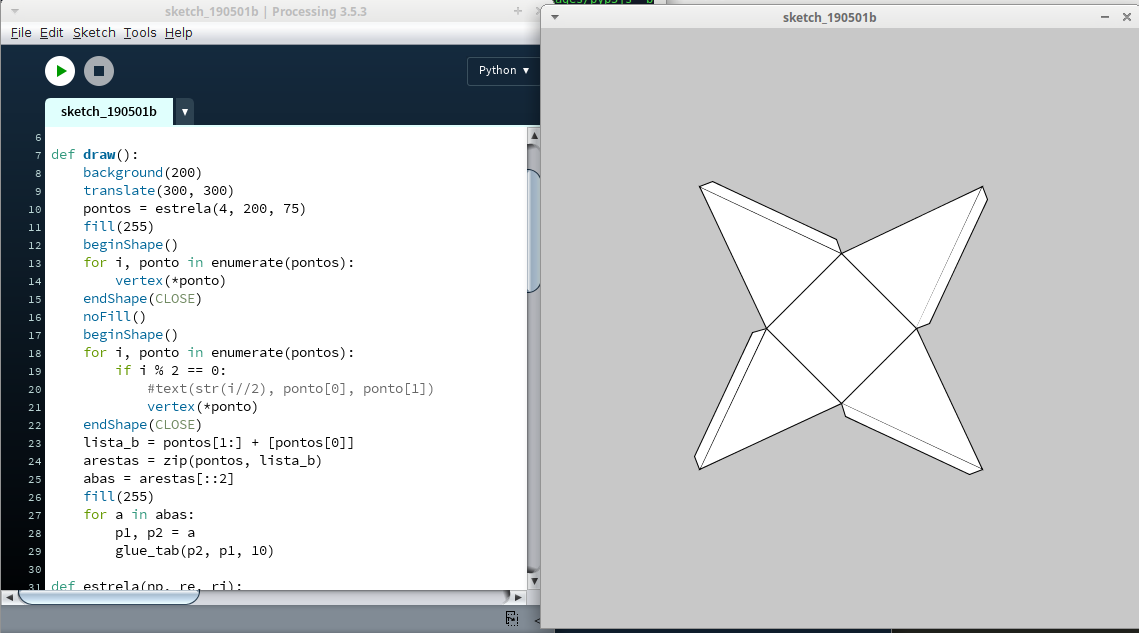
Task: Open the Help menu
Action: pyautogui.click(x=178, y=33)
